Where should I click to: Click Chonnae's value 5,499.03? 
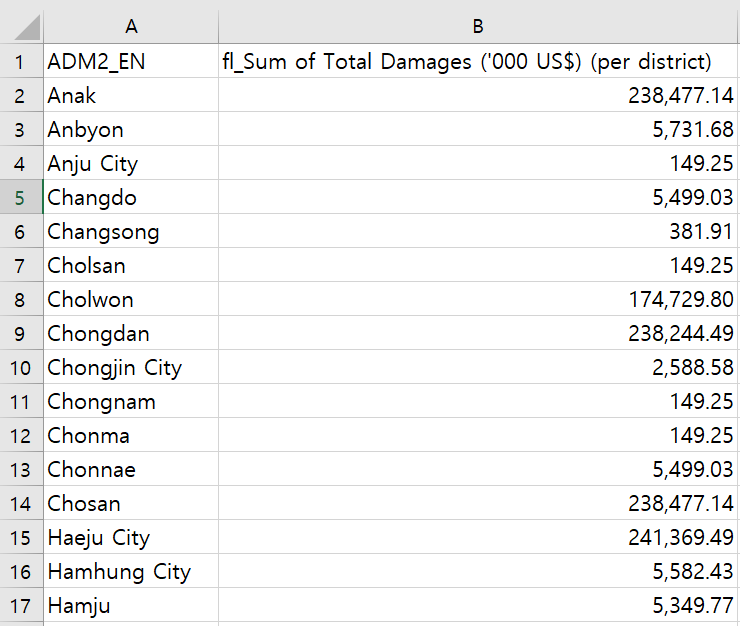tap(478, 469)
